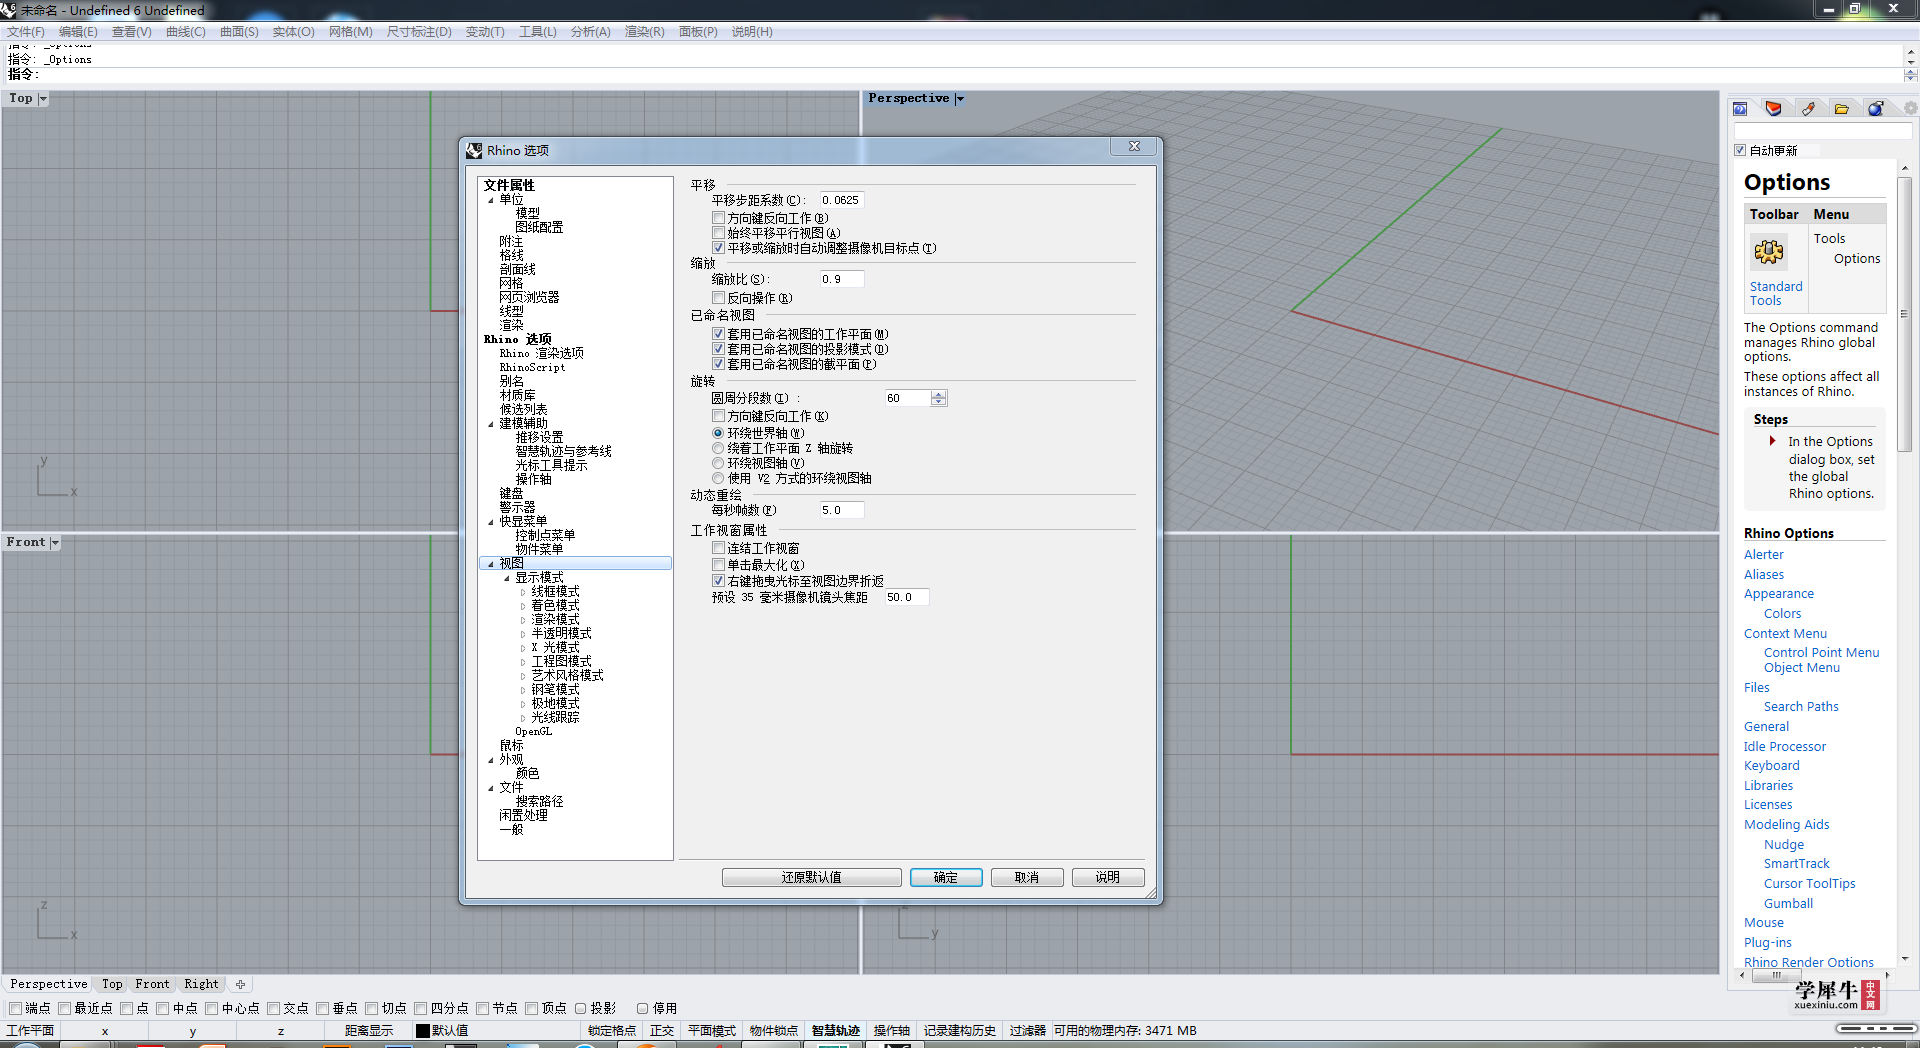This screenshot has width=1920, height=1048.
Task: Enable reverse arrow key action under pan
Action: (x=718, y=218)
